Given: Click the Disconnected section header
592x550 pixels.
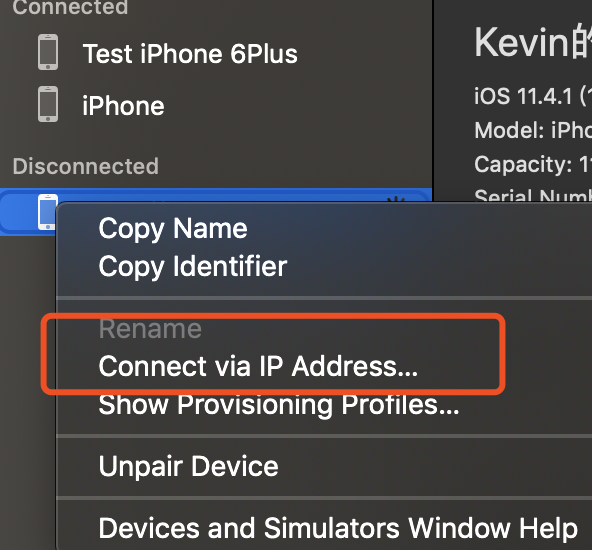Looking at the screenshot, I should (86, 166).
